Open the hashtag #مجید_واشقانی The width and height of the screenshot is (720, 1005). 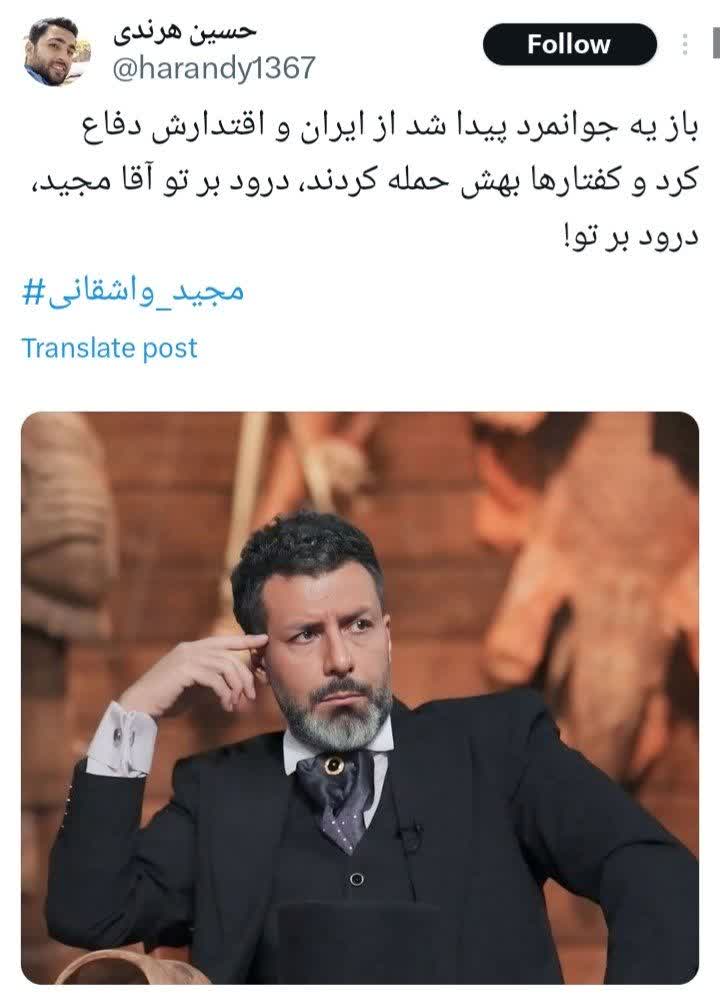click(133, 292)
